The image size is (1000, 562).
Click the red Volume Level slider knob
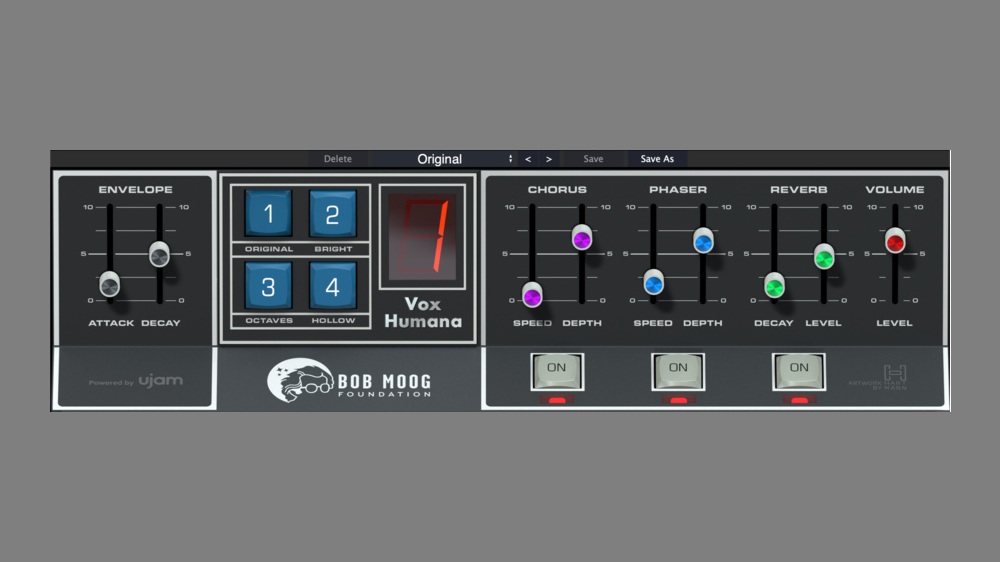[895, 240]
